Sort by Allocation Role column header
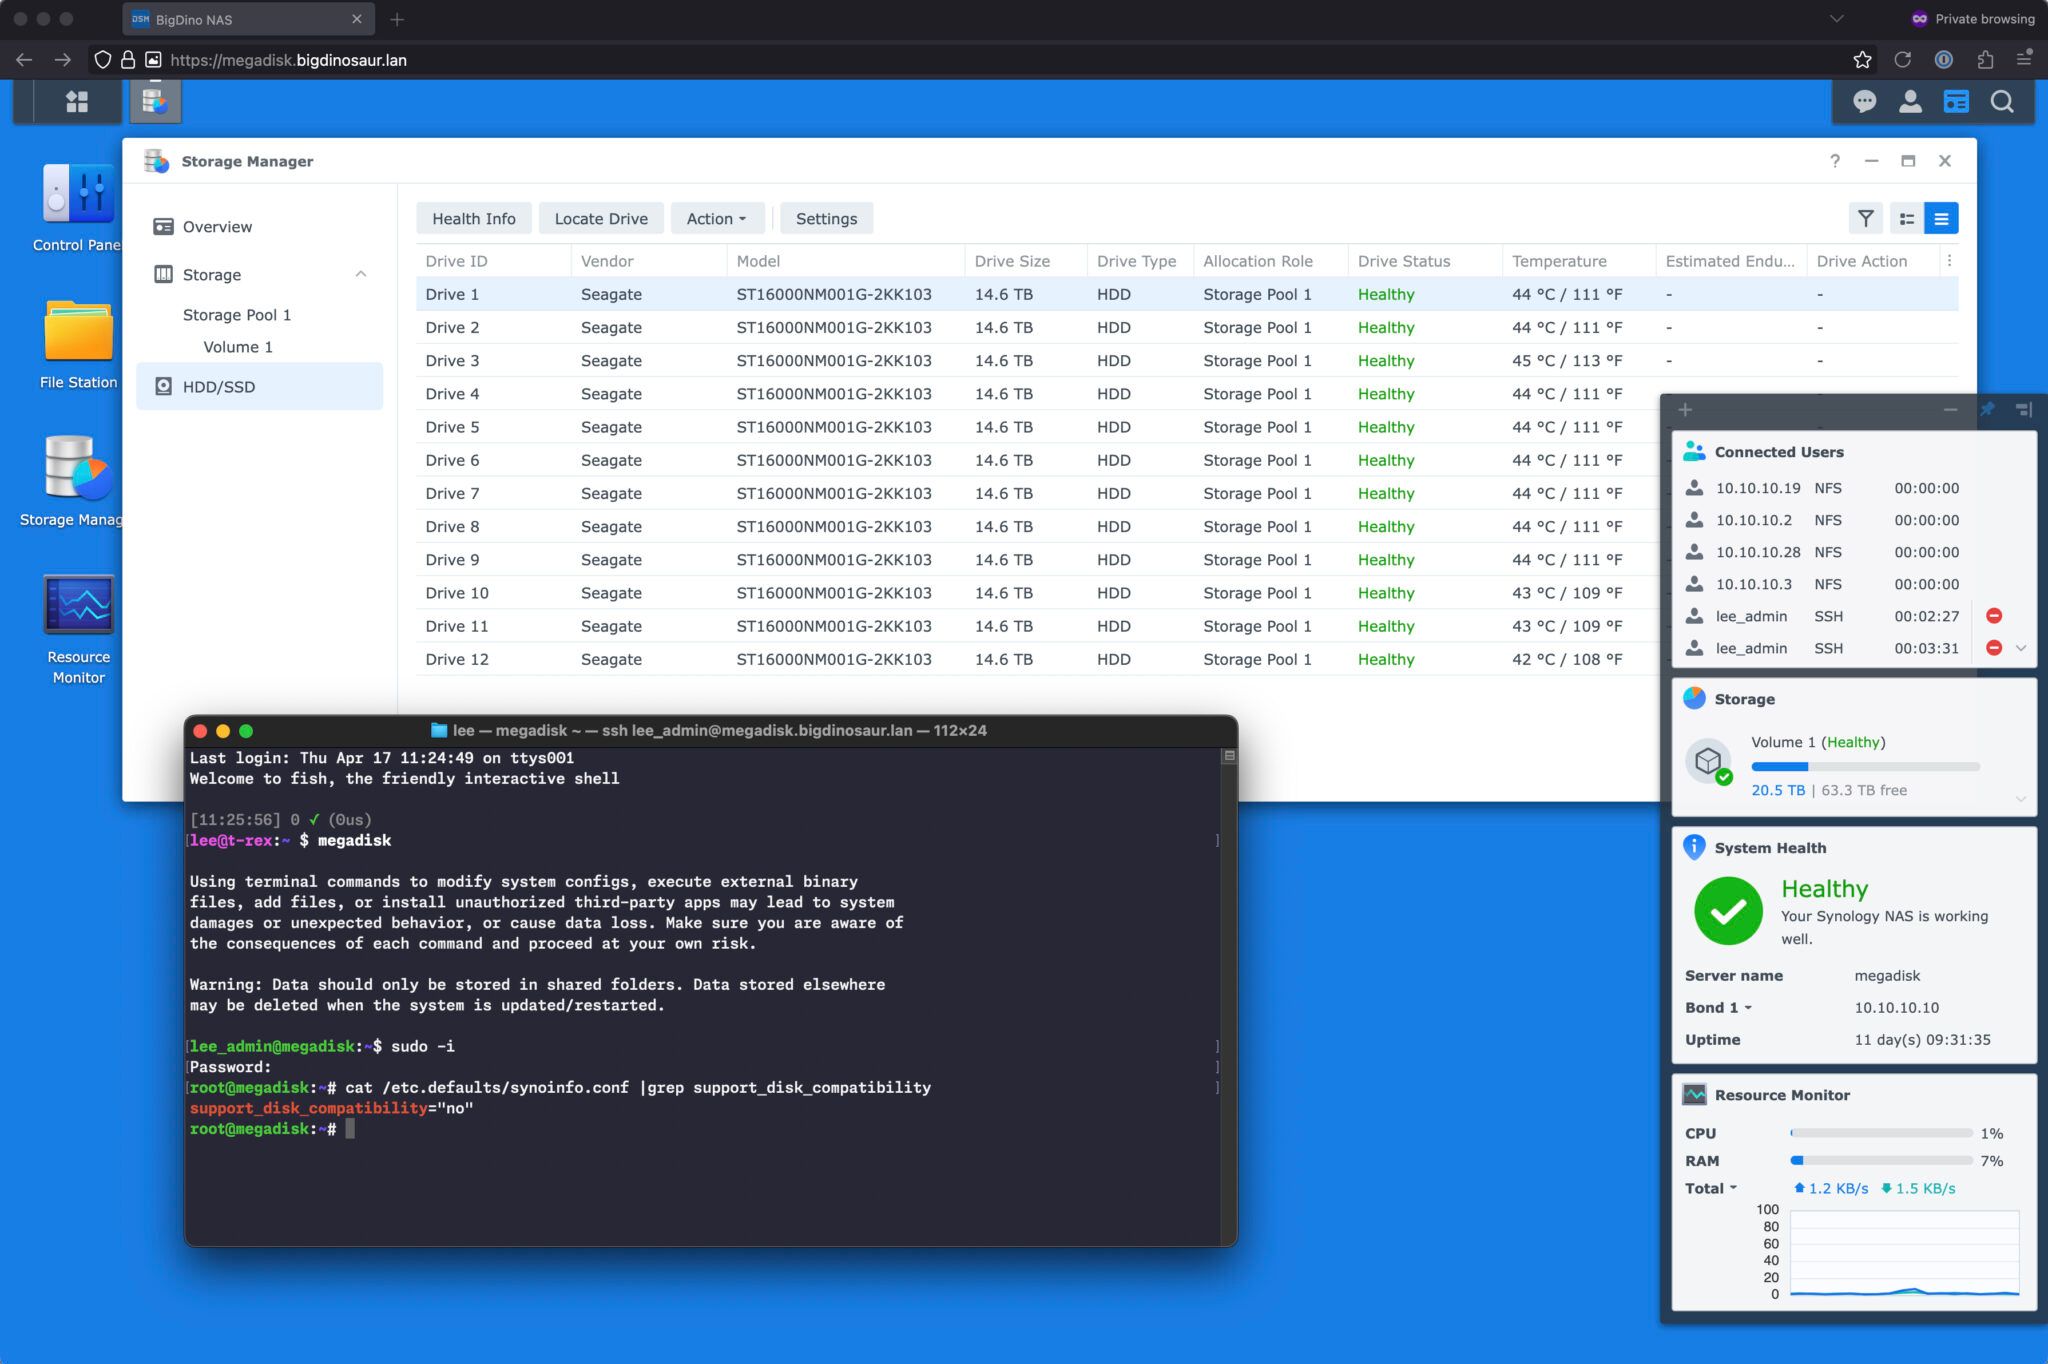The width and height of the screenshot is (2048, 1364). (1269, 260)
